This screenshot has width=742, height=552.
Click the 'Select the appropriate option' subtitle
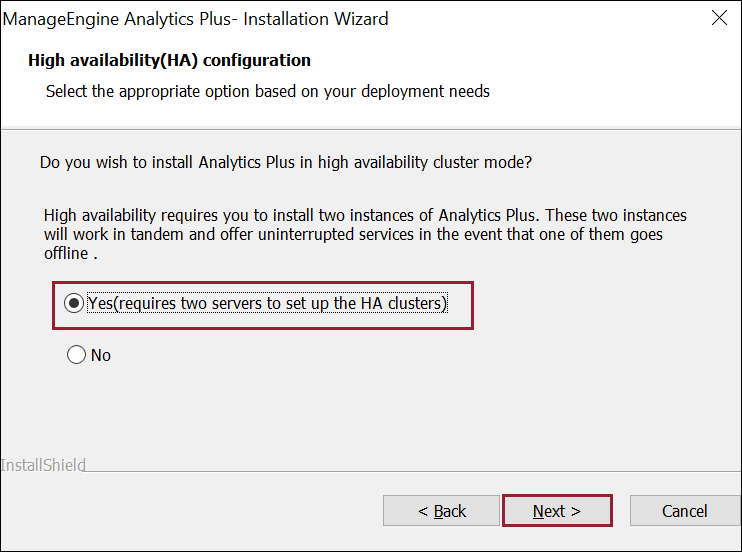(x=268, y=91)
